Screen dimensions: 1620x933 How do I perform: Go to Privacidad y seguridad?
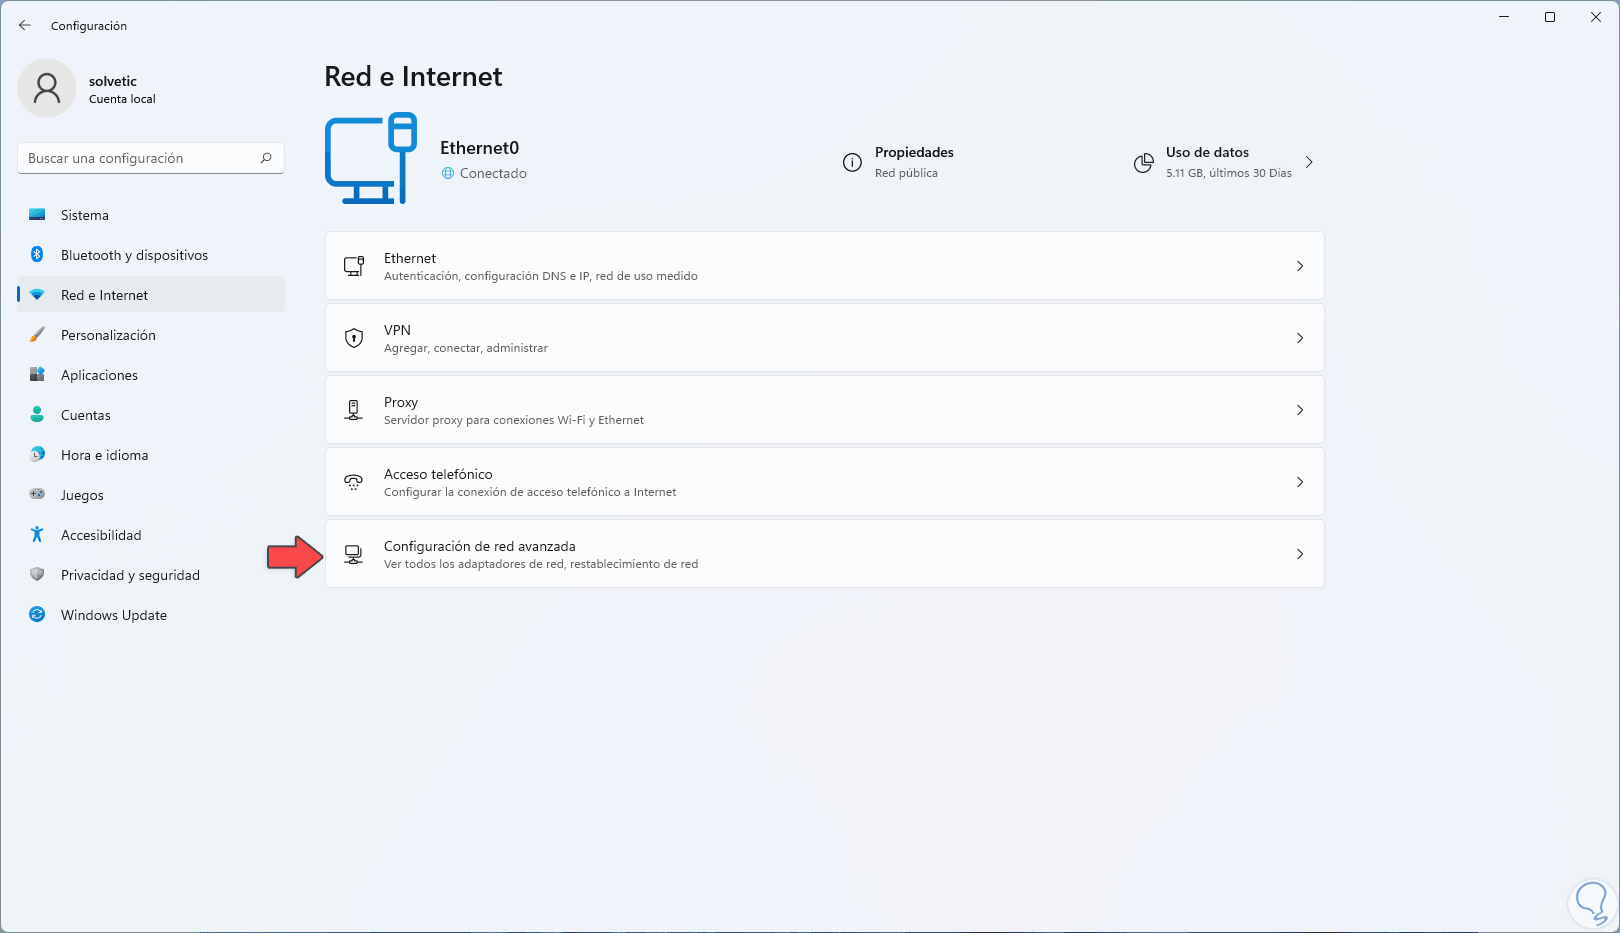coord(130,575)
